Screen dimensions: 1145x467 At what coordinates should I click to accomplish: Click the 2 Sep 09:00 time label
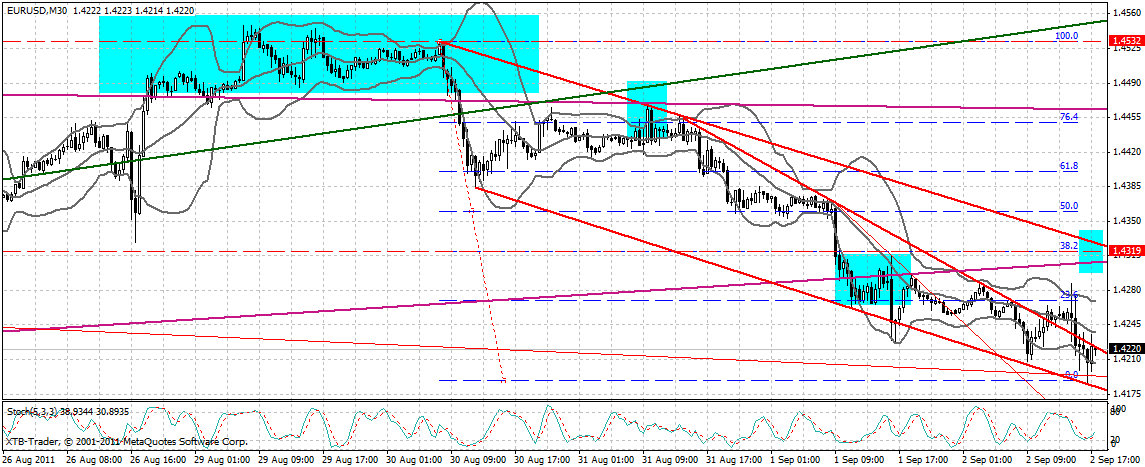pyautogui.click(x=1053, y=461)
